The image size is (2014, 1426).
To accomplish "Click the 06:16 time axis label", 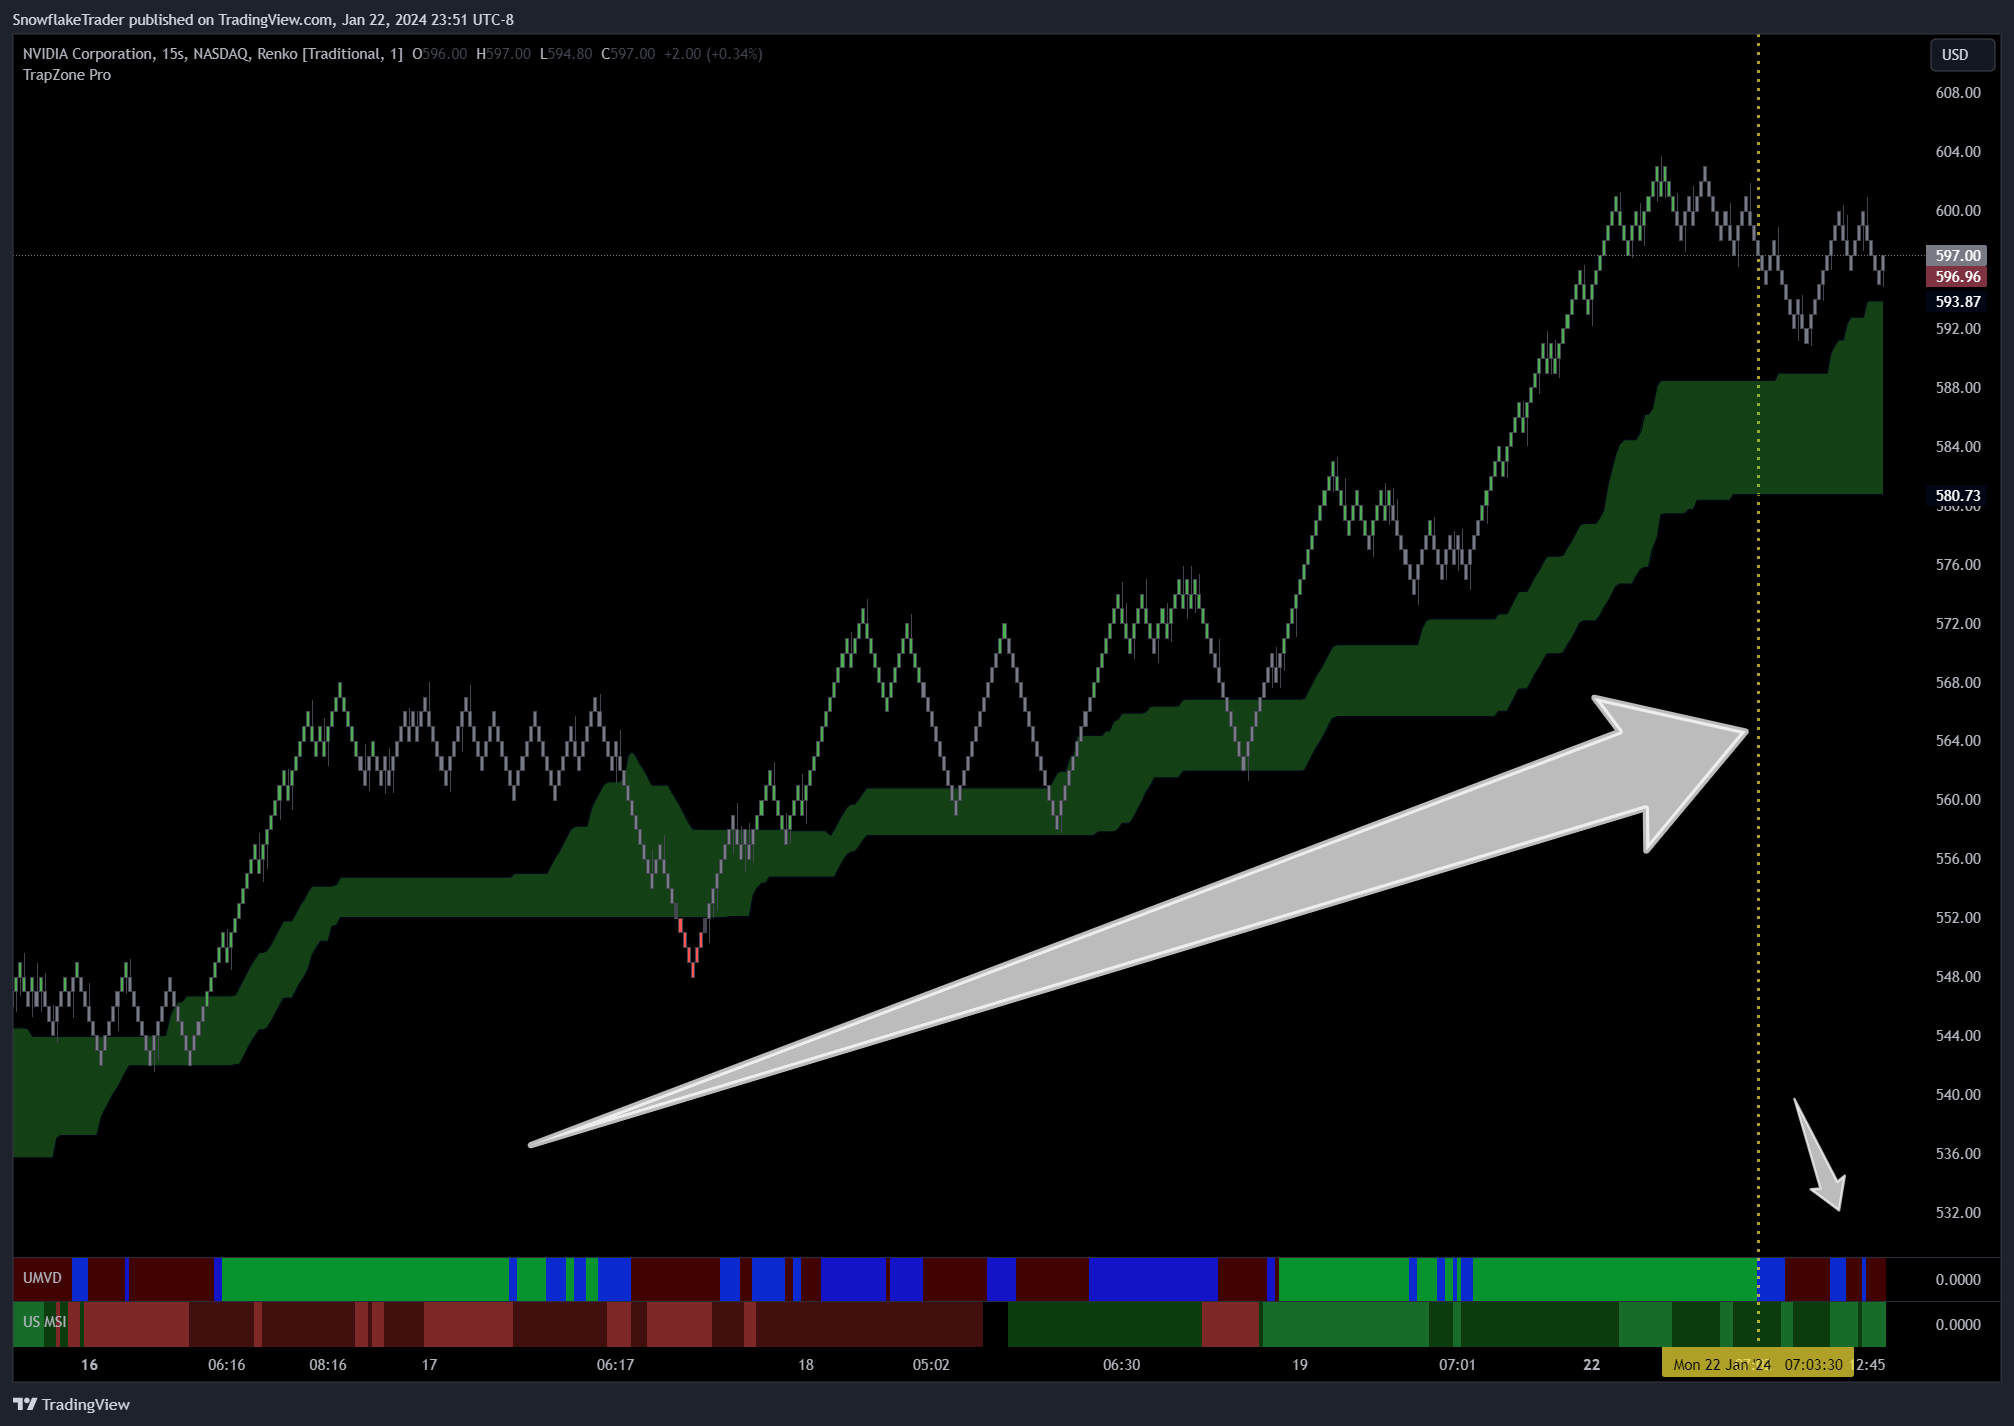I will pyautogui.click(x=227, y=1365).
